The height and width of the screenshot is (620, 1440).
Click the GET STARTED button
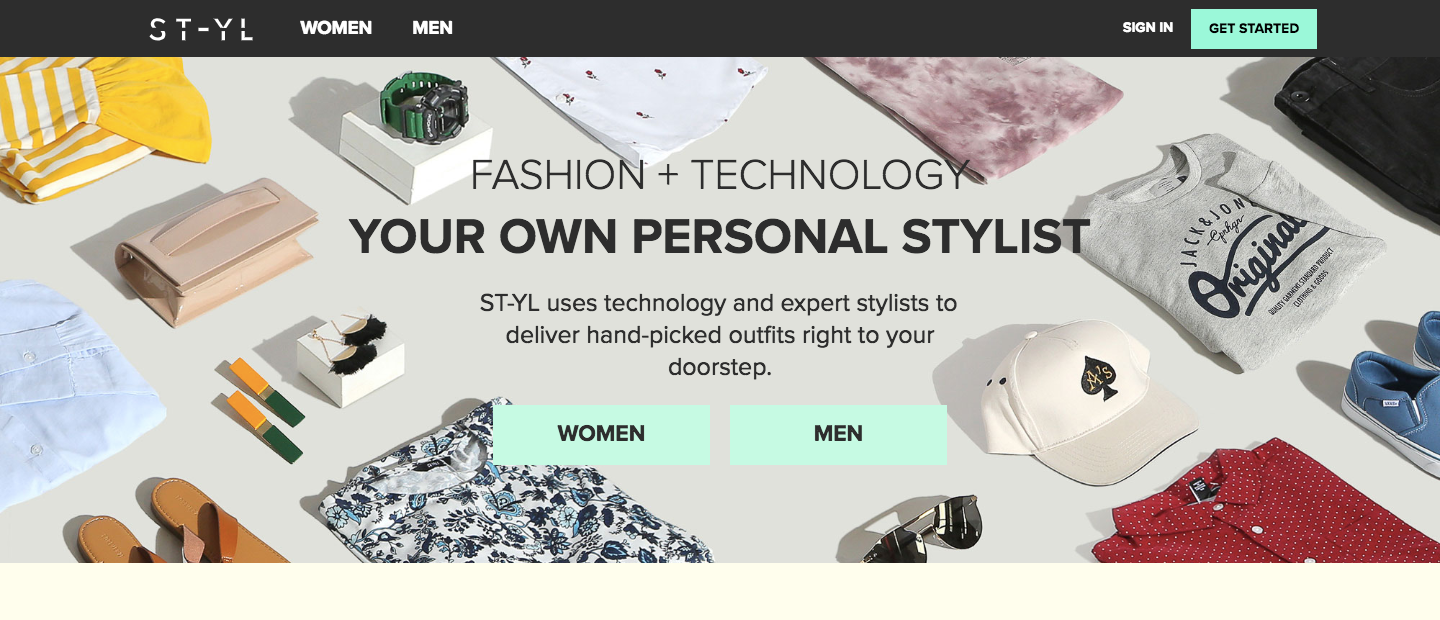(1254, 29)
